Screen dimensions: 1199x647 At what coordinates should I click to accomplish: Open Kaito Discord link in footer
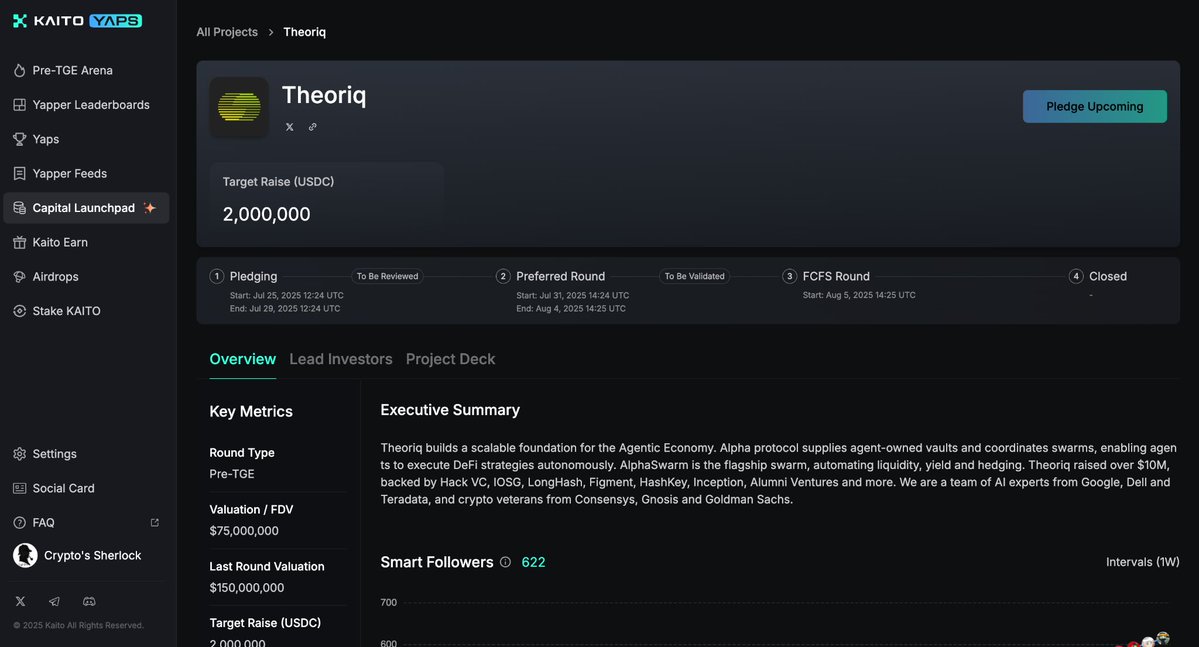pos(89,602)
